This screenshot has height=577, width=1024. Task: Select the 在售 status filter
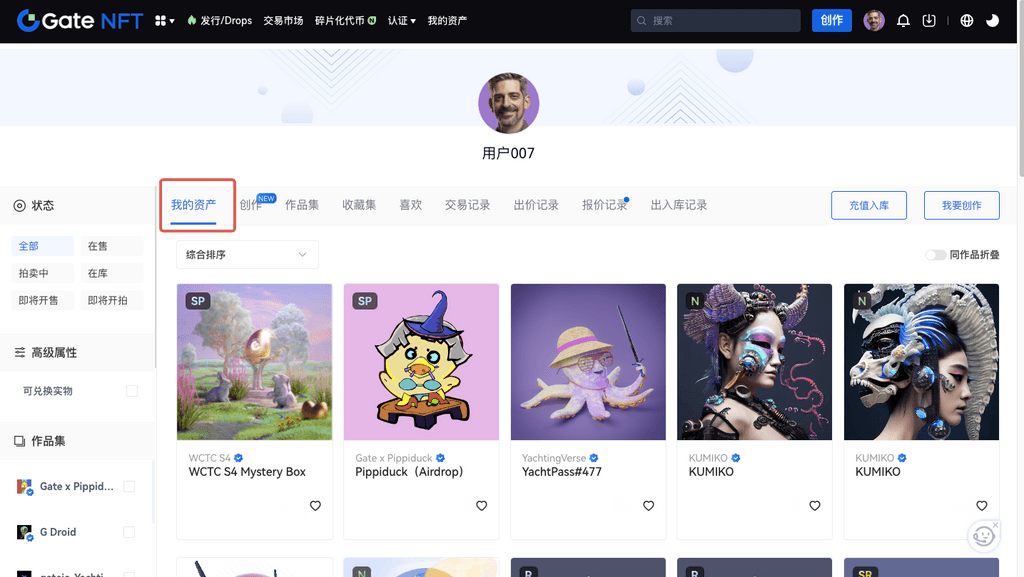[111, 246]
